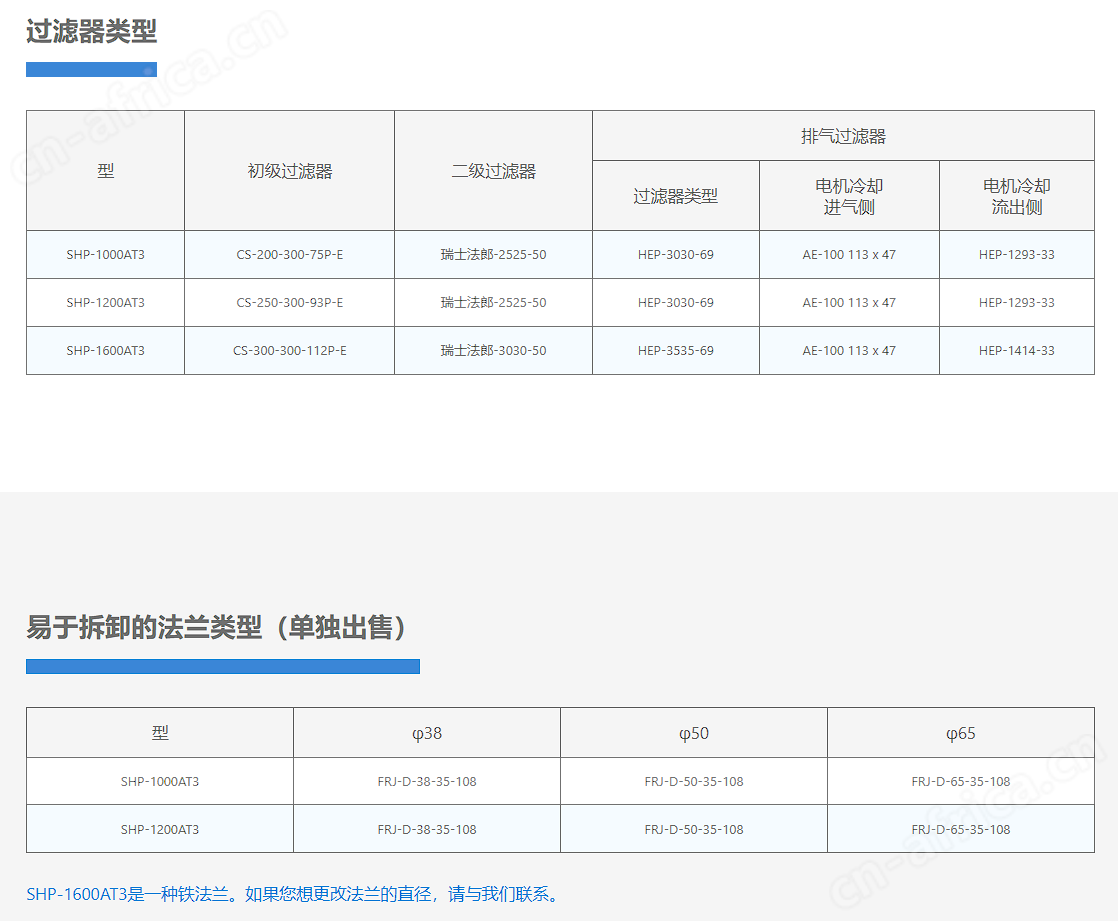Select HEP-3030-69 in the SHP-1200AT3 row

pos(676,302)
